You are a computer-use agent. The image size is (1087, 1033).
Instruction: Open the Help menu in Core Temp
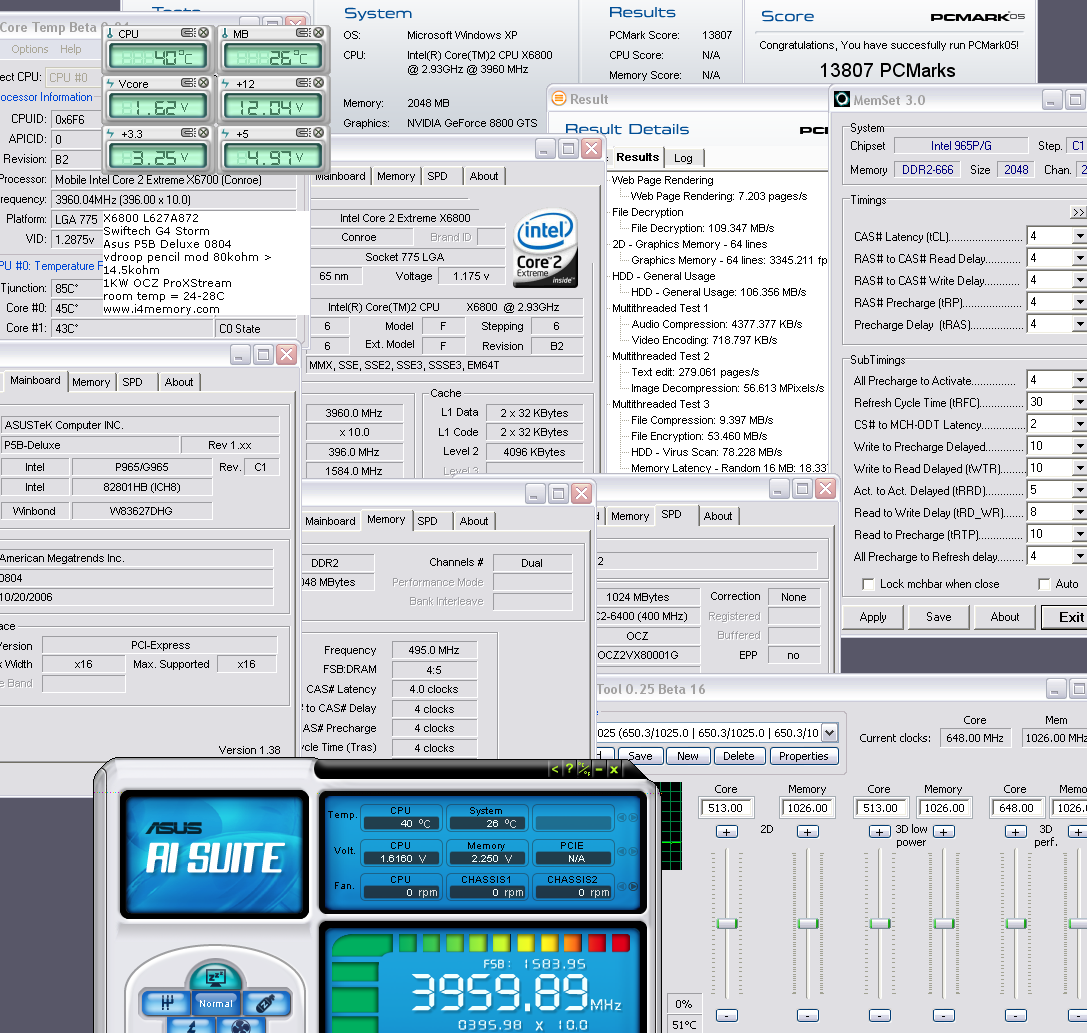71,49
